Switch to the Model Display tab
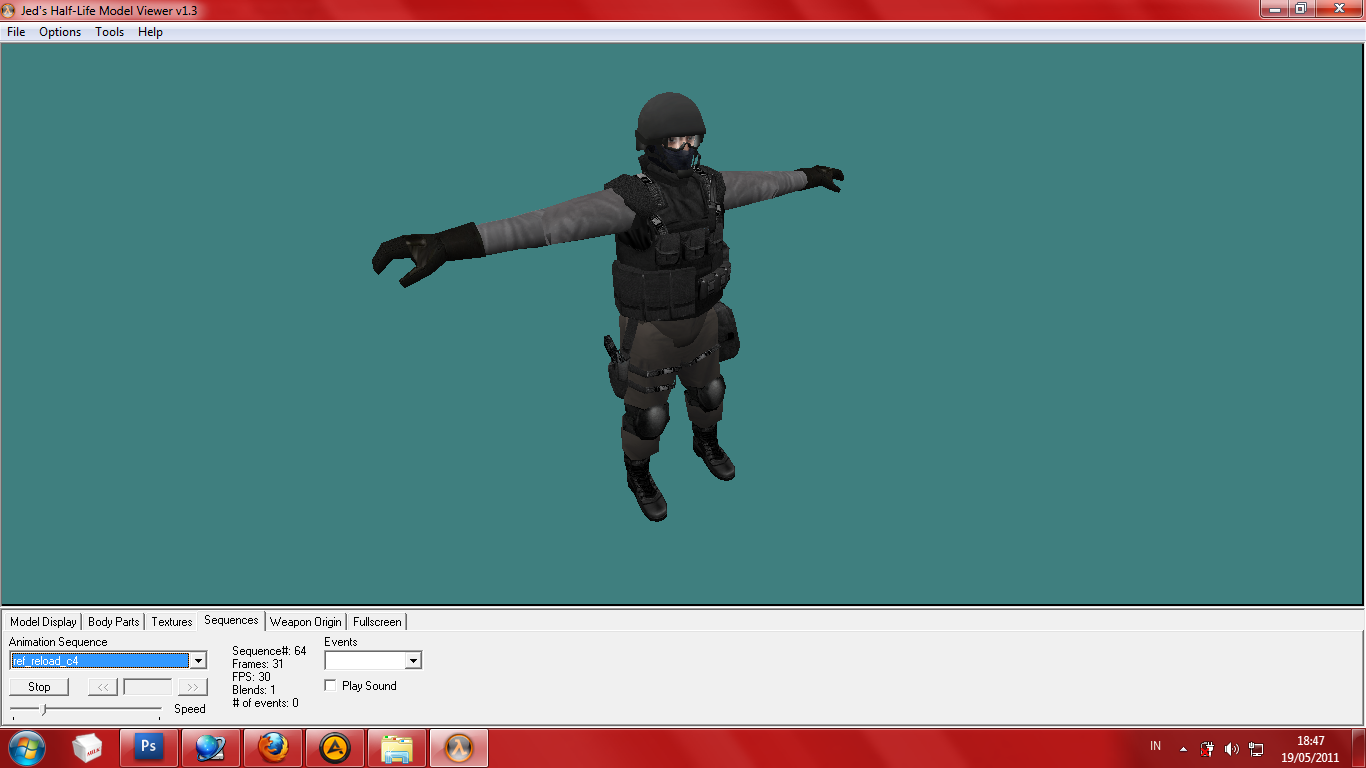Image resolution: width=1366 pixels, height=768 pixels. point(43,622)
